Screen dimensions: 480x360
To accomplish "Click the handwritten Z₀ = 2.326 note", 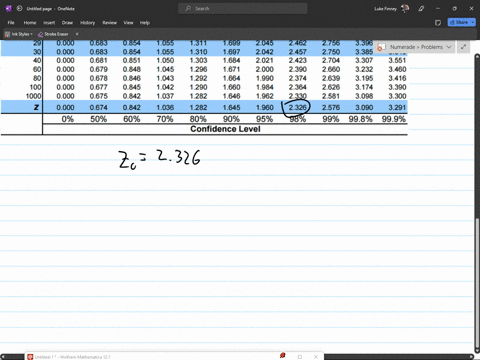I will tap(159, 159).
